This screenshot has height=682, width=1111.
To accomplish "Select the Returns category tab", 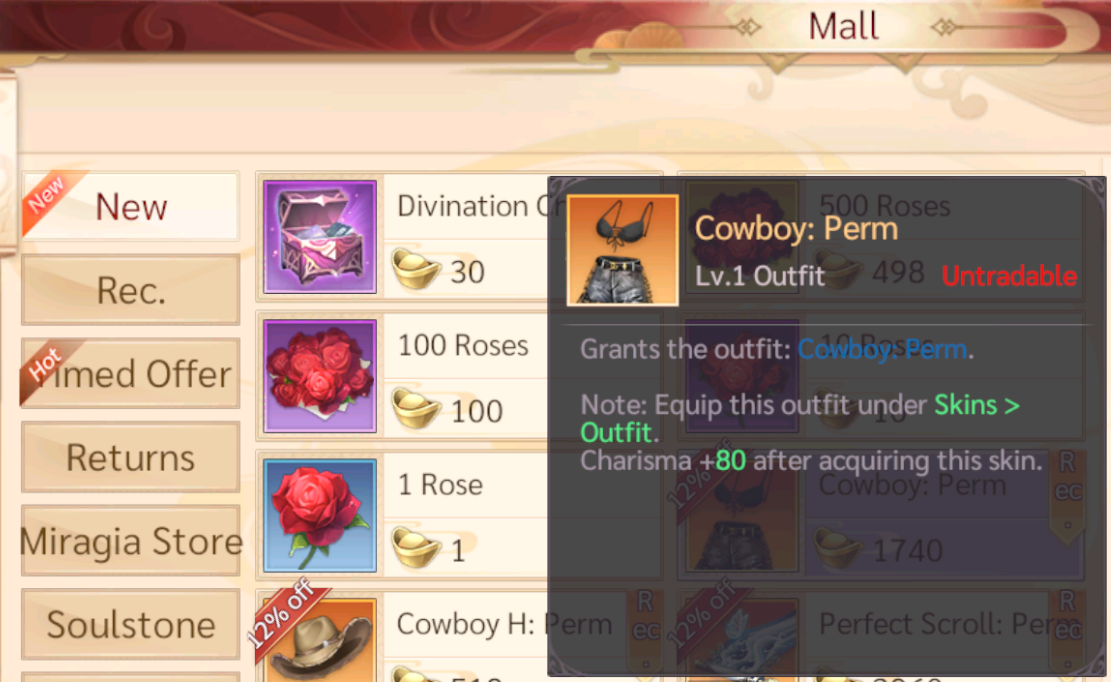I will [x=130, y=457].
